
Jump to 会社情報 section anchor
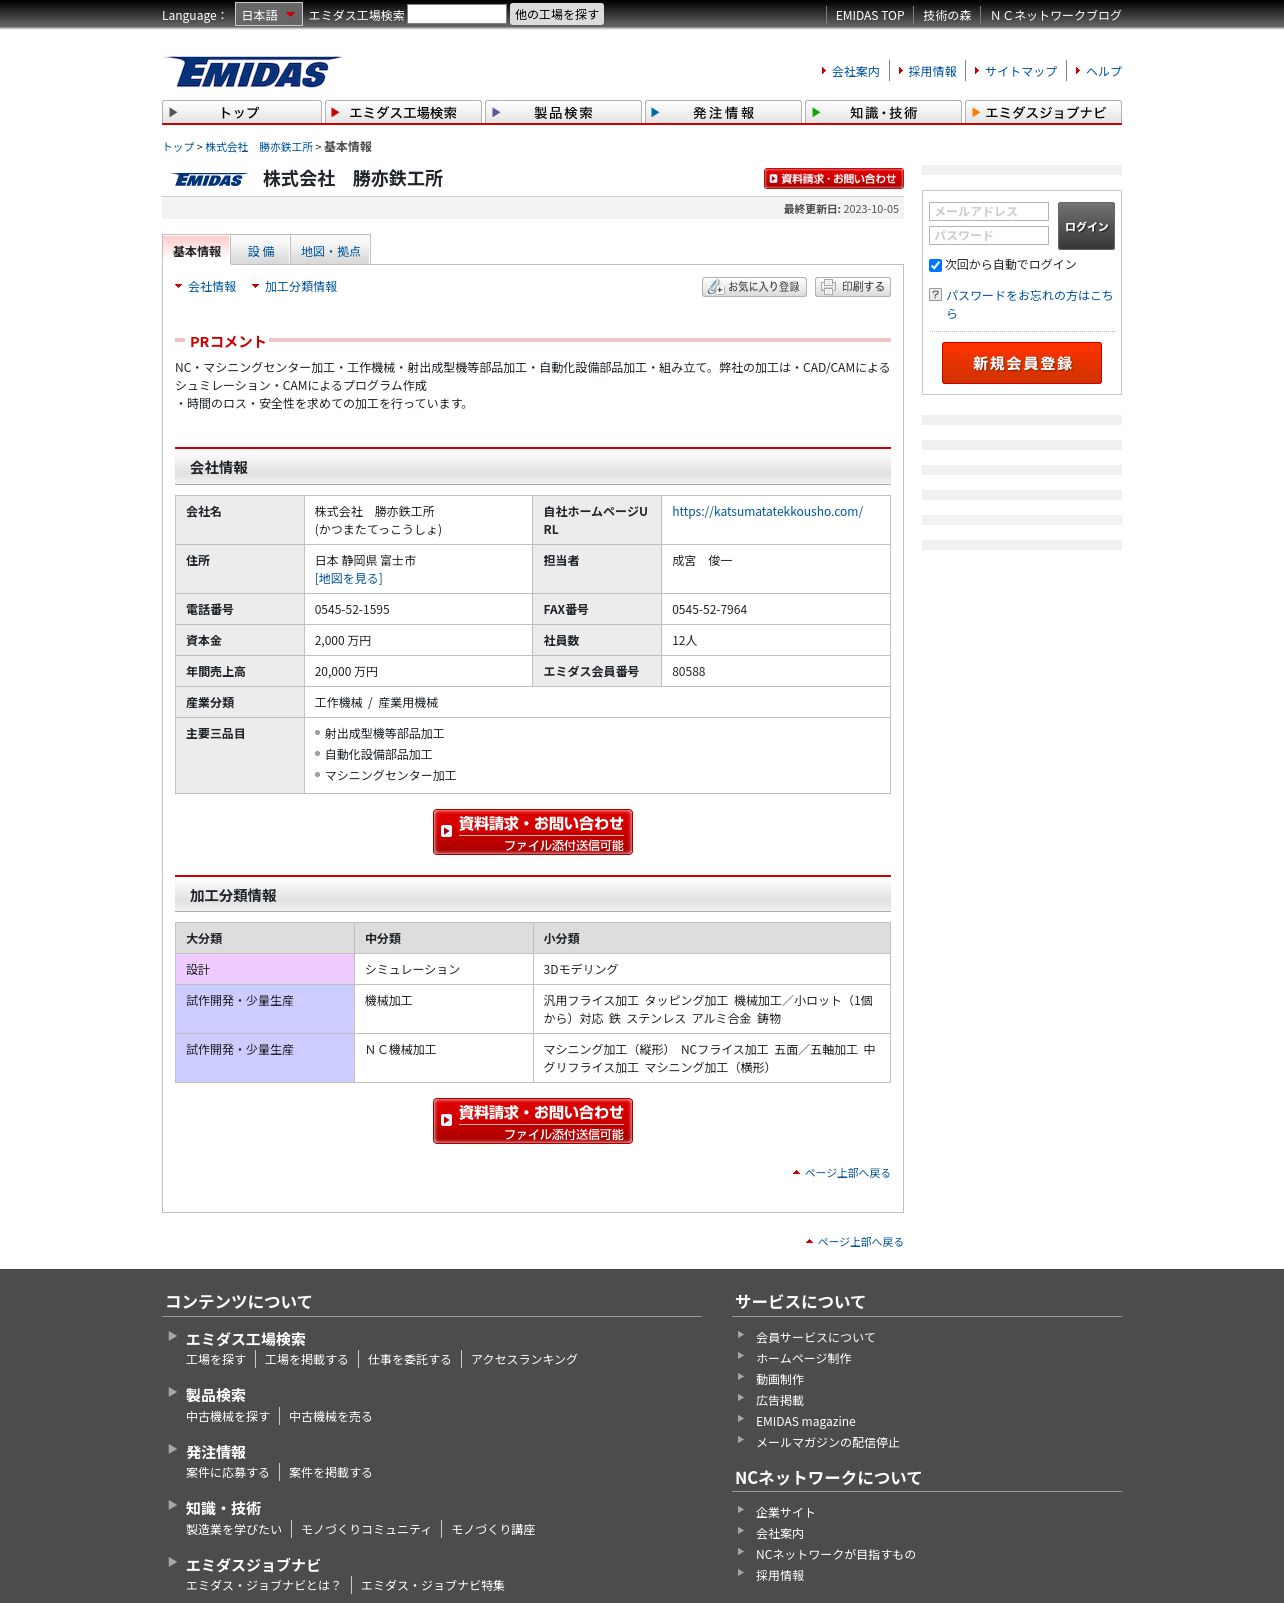click(212, 286)
